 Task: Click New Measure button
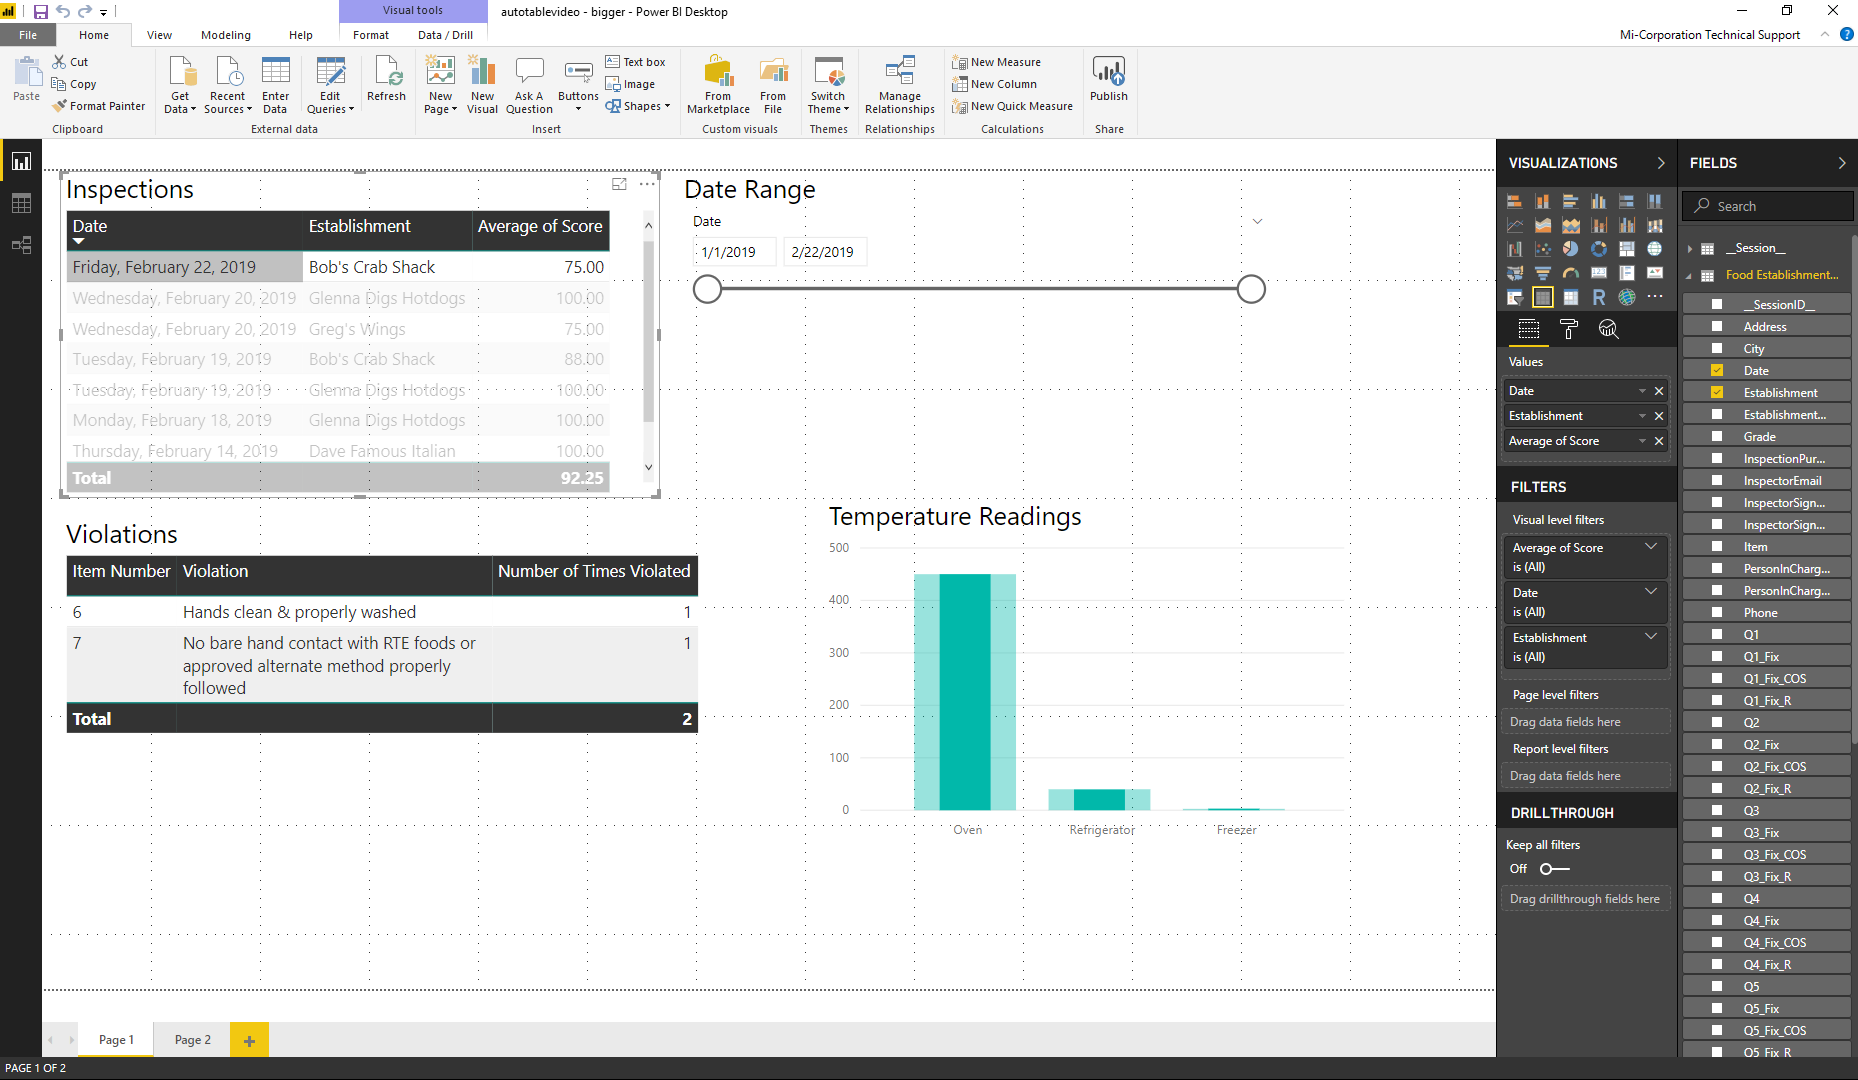pos(997,62)
